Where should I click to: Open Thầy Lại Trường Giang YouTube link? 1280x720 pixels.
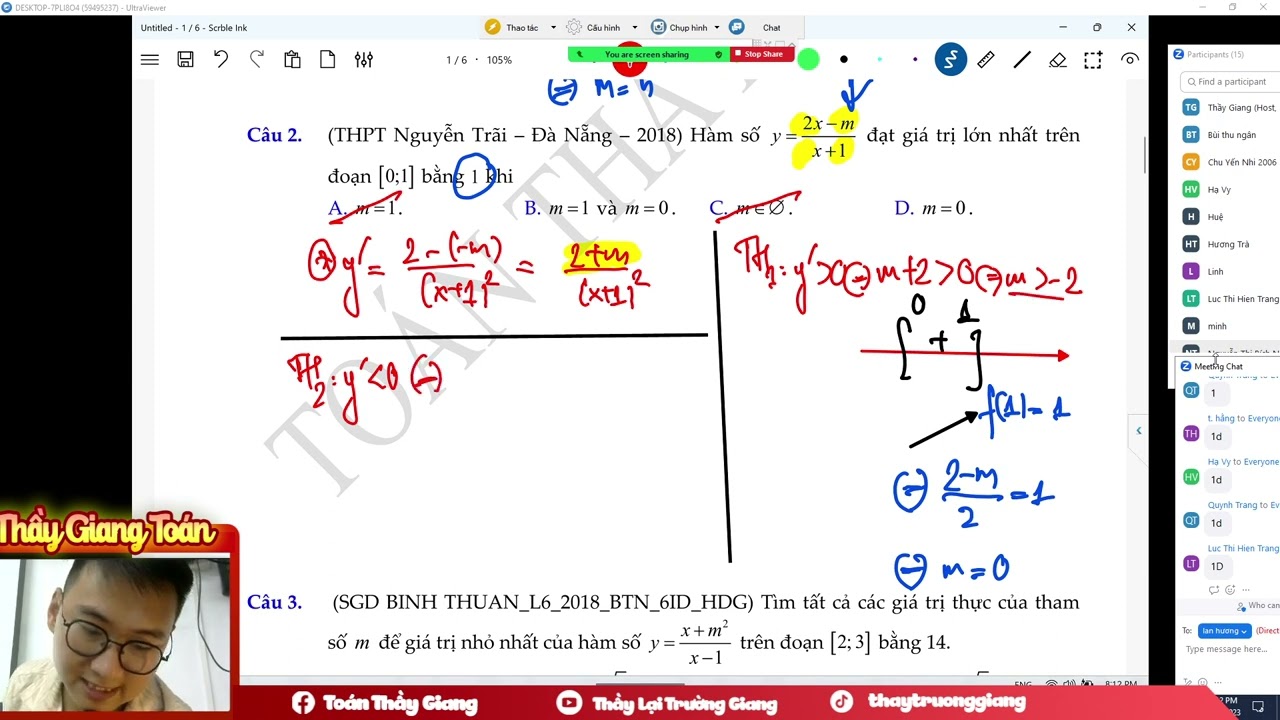point(666,703)
